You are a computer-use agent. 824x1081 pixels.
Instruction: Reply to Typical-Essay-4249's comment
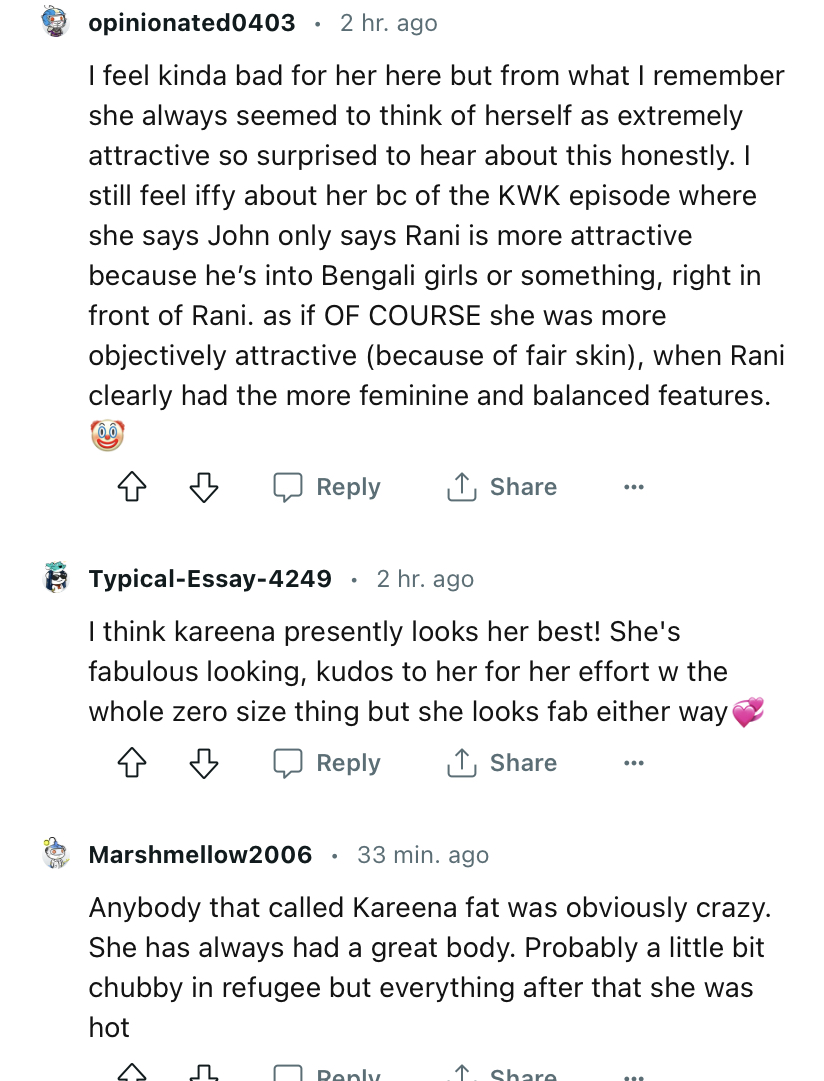(328, 763)
